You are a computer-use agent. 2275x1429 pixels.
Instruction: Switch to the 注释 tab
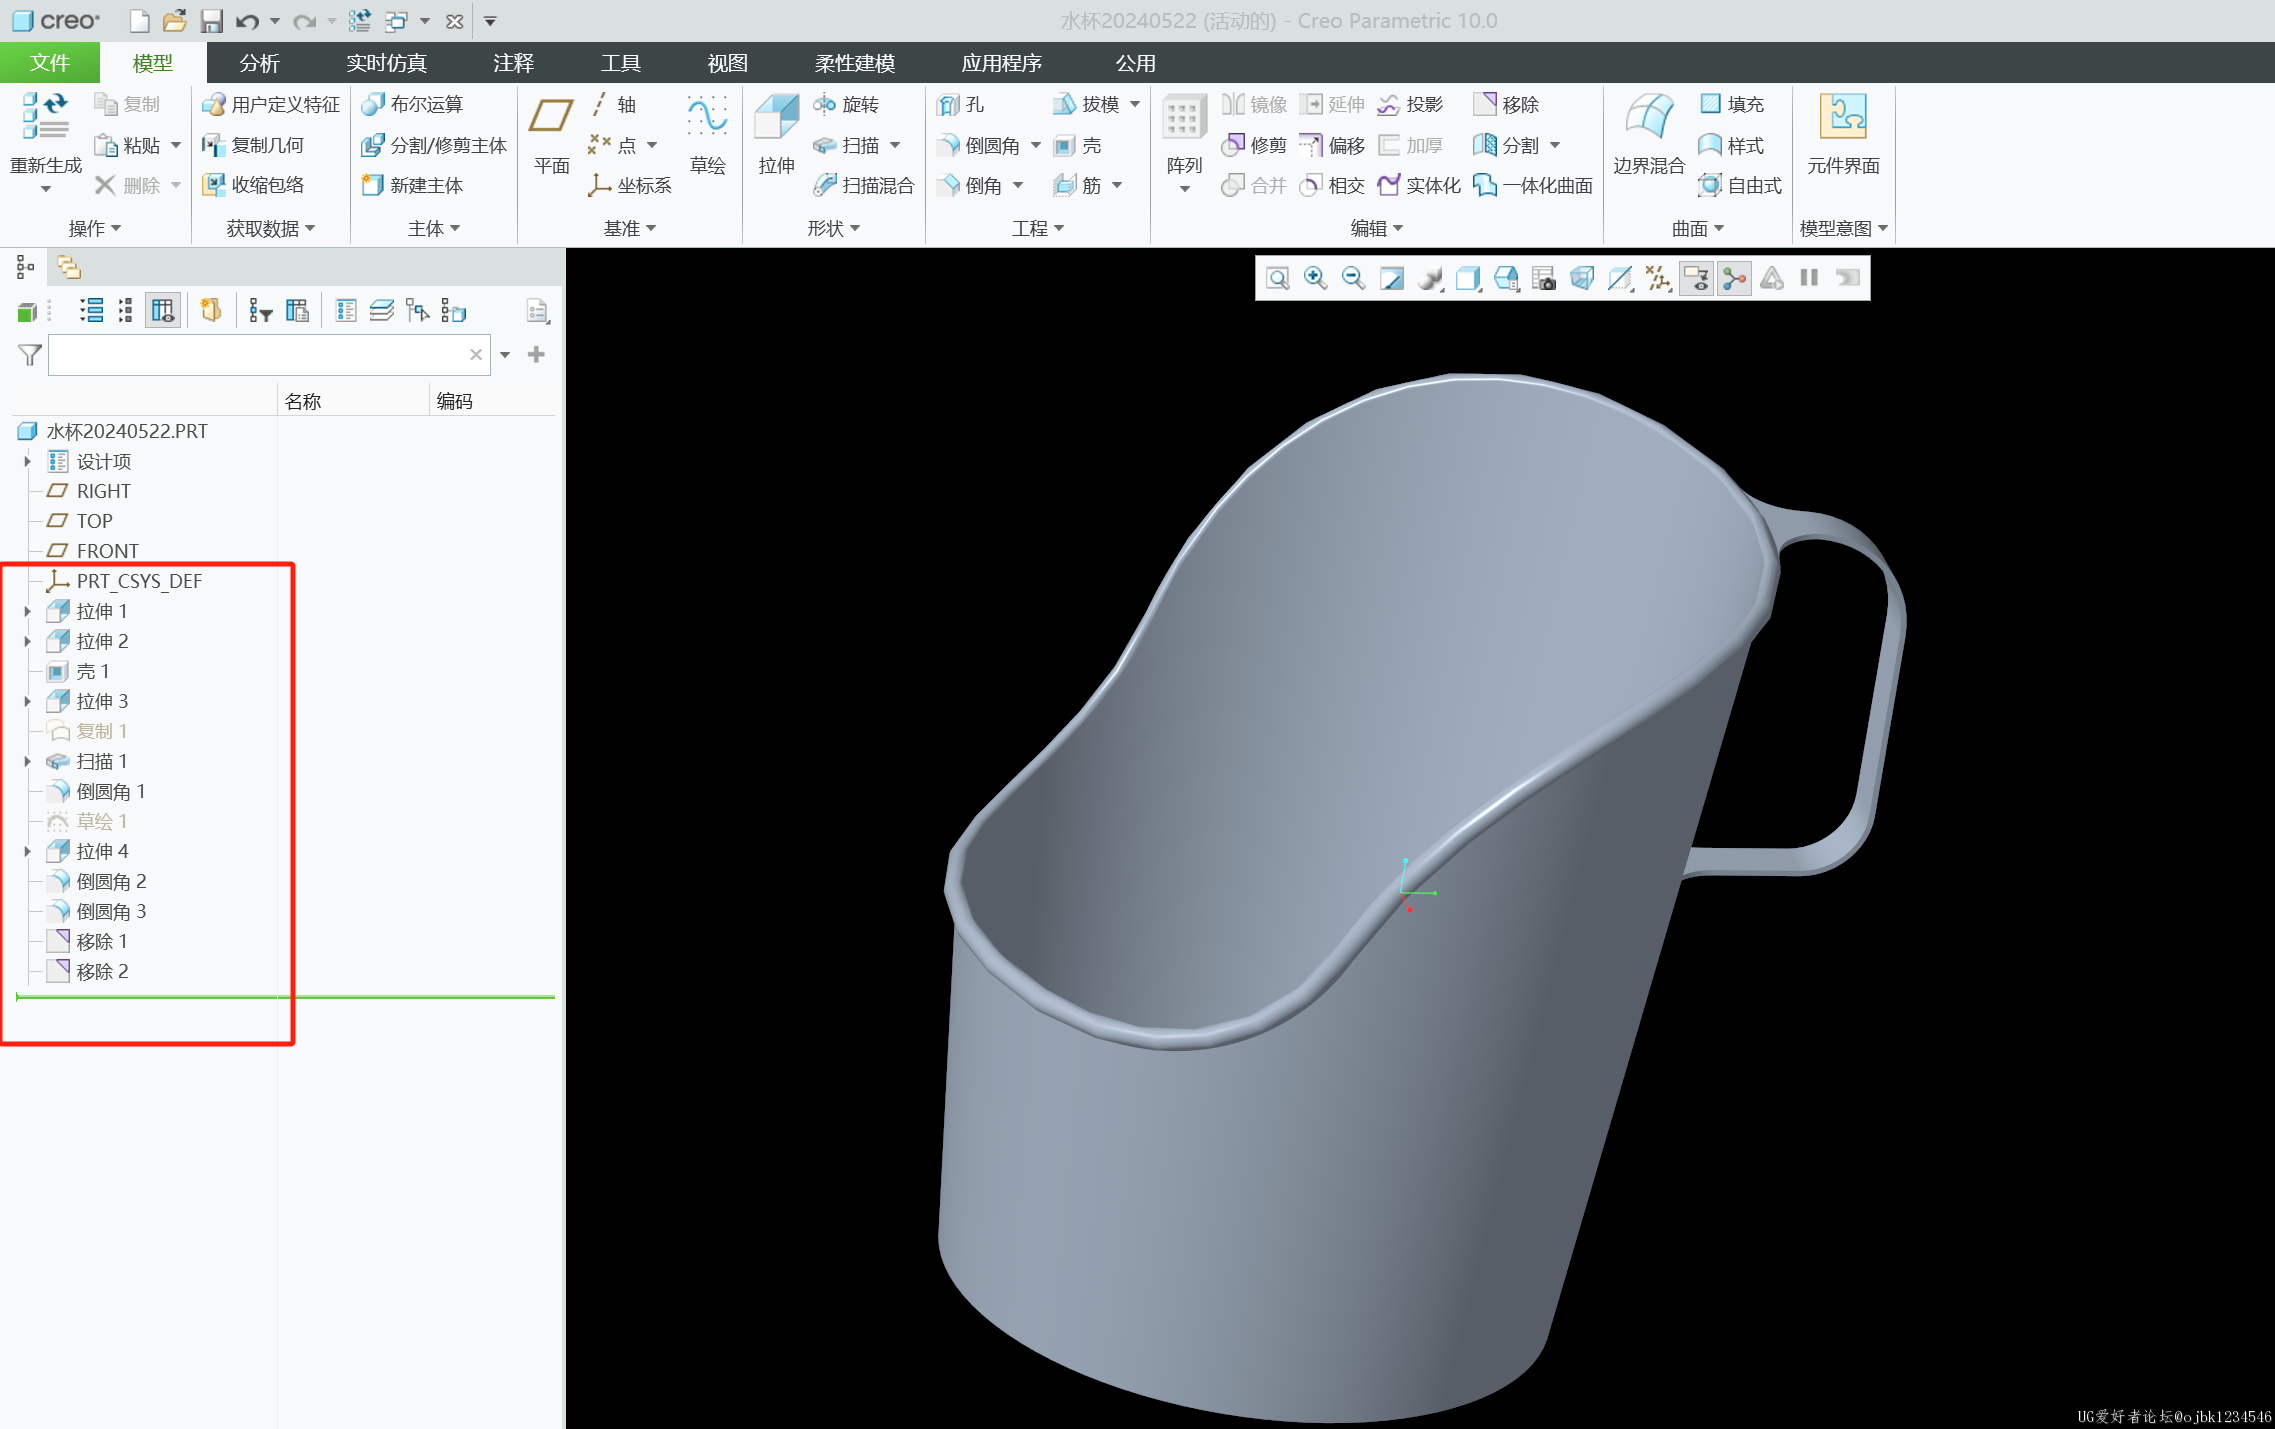[x=514, y=63]
